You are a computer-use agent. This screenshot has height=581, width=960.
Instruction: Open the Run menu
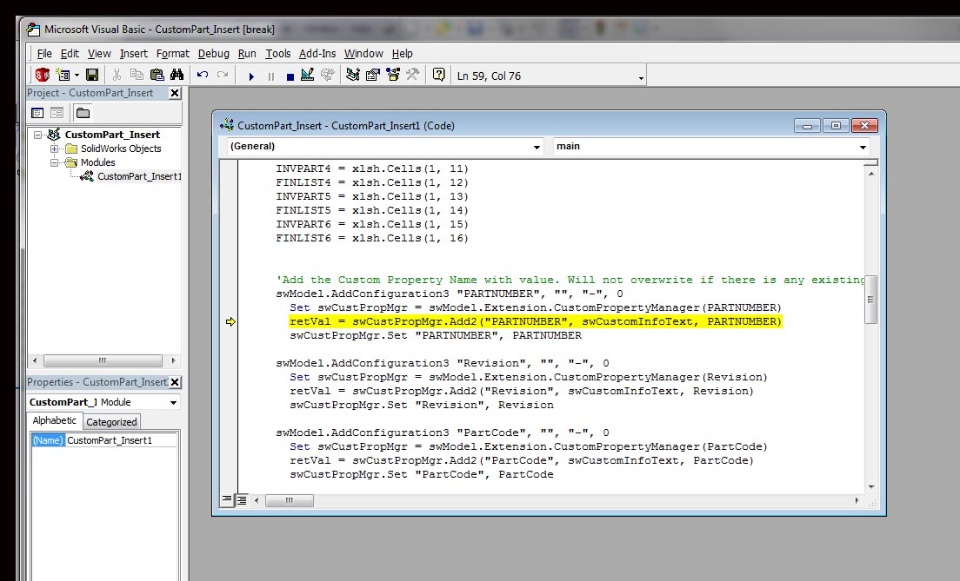coord(247,54)
